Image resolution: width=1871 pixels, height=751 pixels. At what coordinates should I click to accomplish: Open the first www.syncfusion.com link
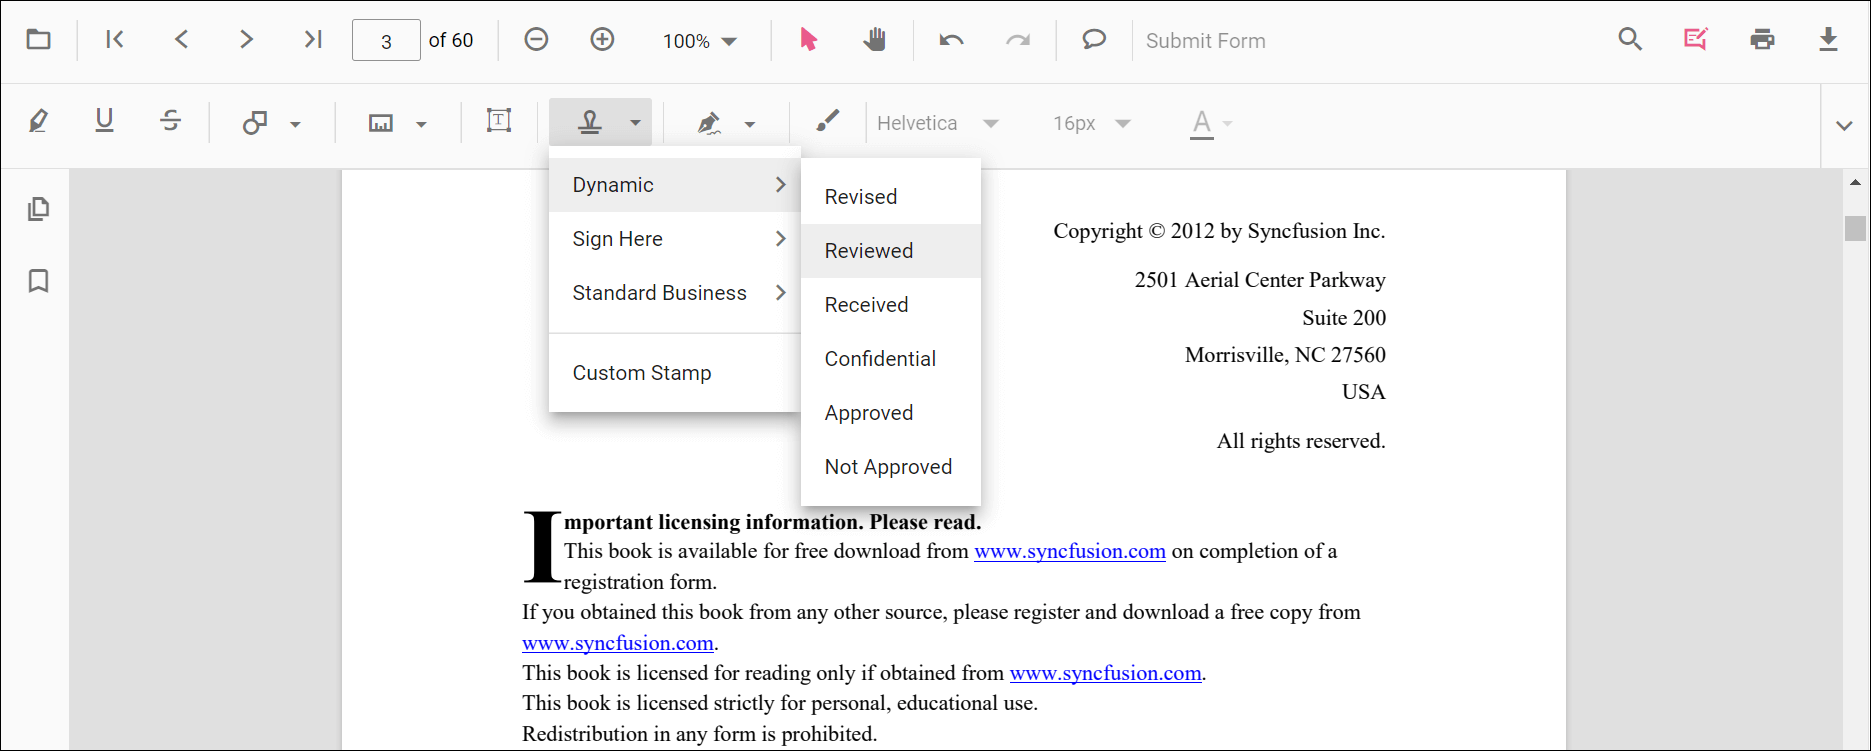point(1069,551)
